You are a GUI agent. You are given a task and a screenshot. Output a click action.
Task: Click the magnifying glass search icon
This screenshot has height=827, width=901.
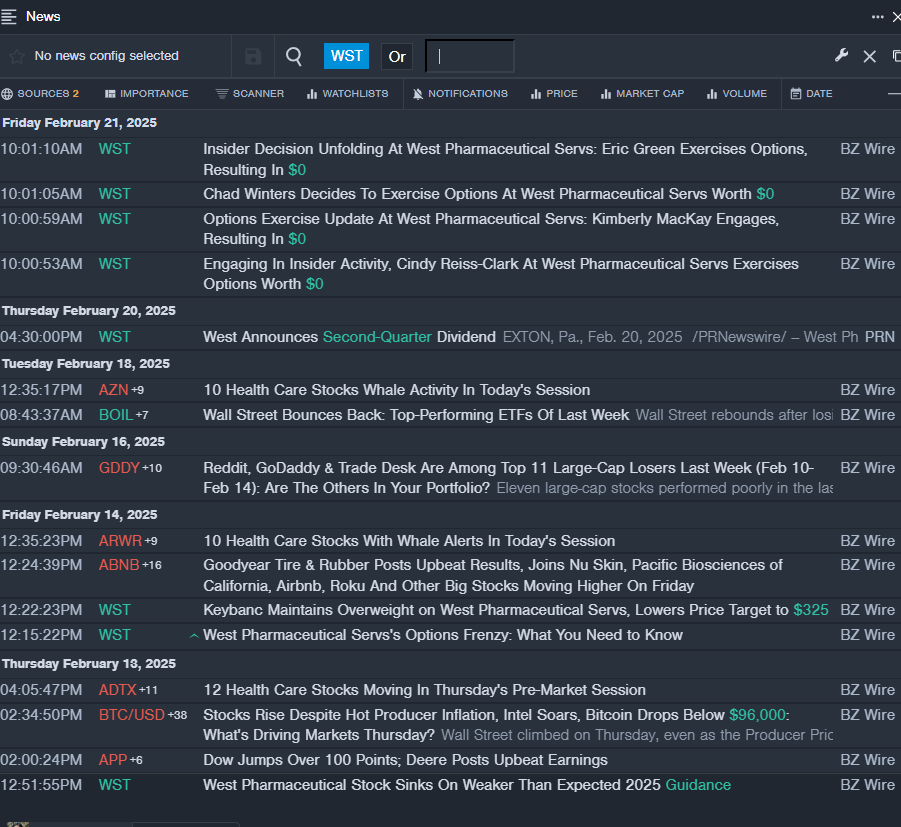click(294, 56)
